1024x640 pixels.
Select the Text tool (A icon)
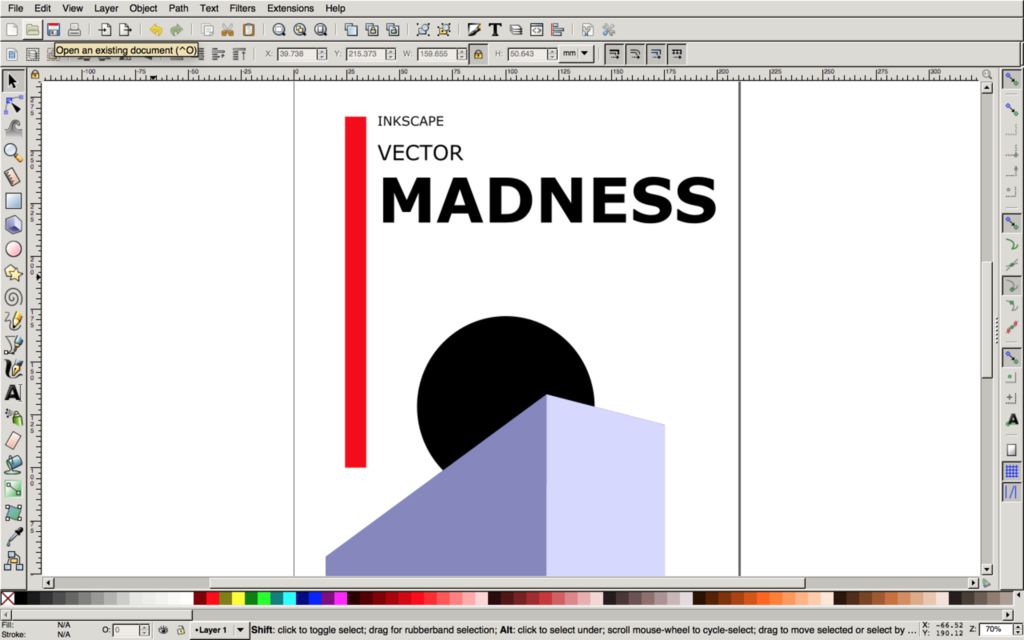point(13,393)
